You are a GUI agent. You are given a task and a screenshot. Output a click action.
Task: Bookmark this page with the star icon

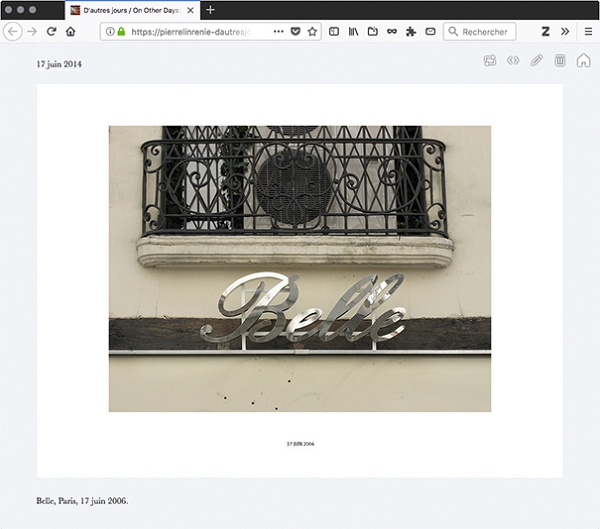pos(312,32)
